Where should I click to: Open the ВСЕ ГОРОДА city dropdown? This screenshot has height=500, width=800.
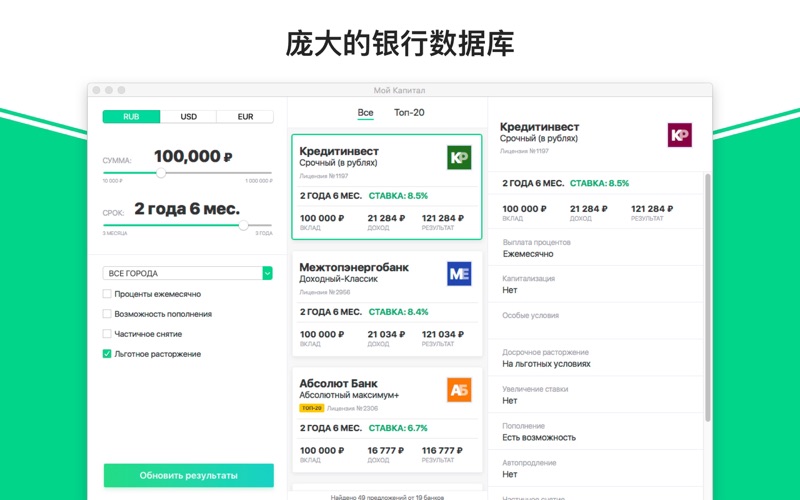pyautogui.click(x=187, y=273)
